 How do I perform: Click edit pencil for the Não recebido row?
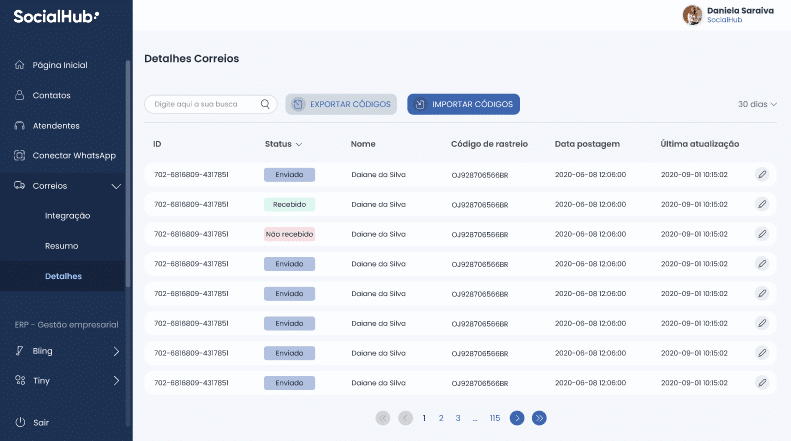[762, 234]
